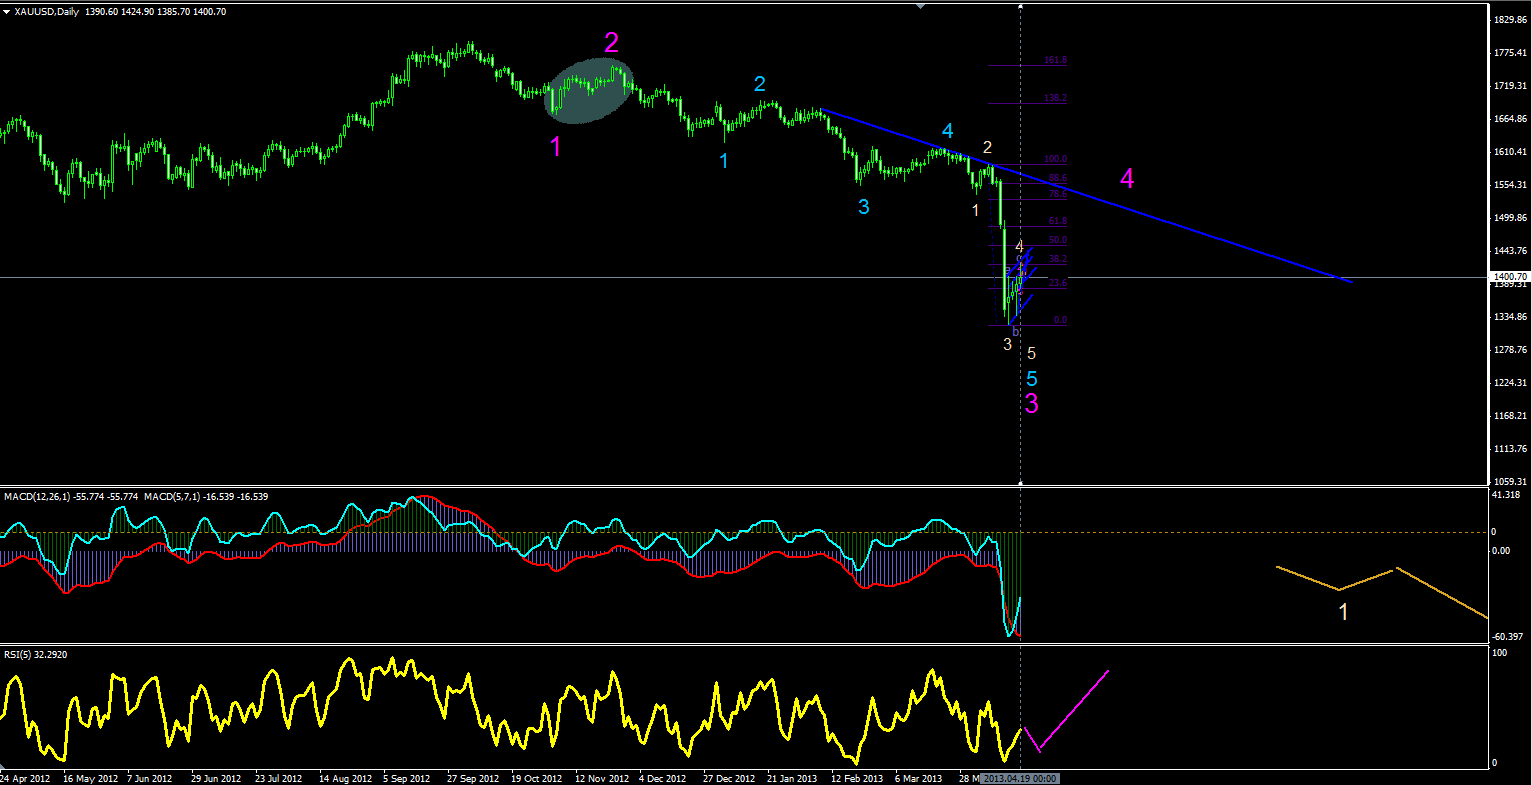The width and height of the screenshot is (1532, 785).
Task: Click the 1224.31 price axis label
Action: click(x=1510, y=383)
